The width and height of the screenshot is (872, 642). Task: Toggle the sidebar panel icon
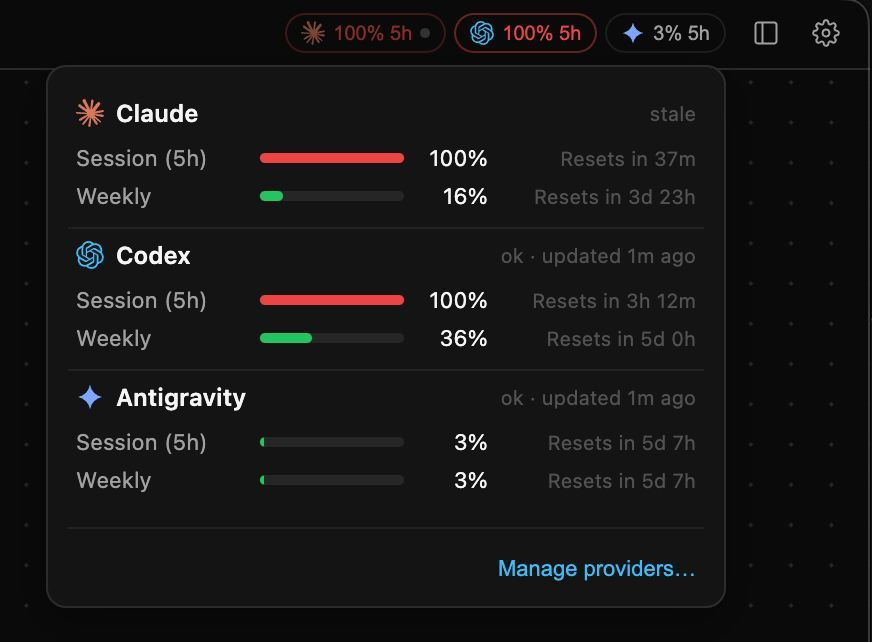pyautogui.click(x=766, y=33)
